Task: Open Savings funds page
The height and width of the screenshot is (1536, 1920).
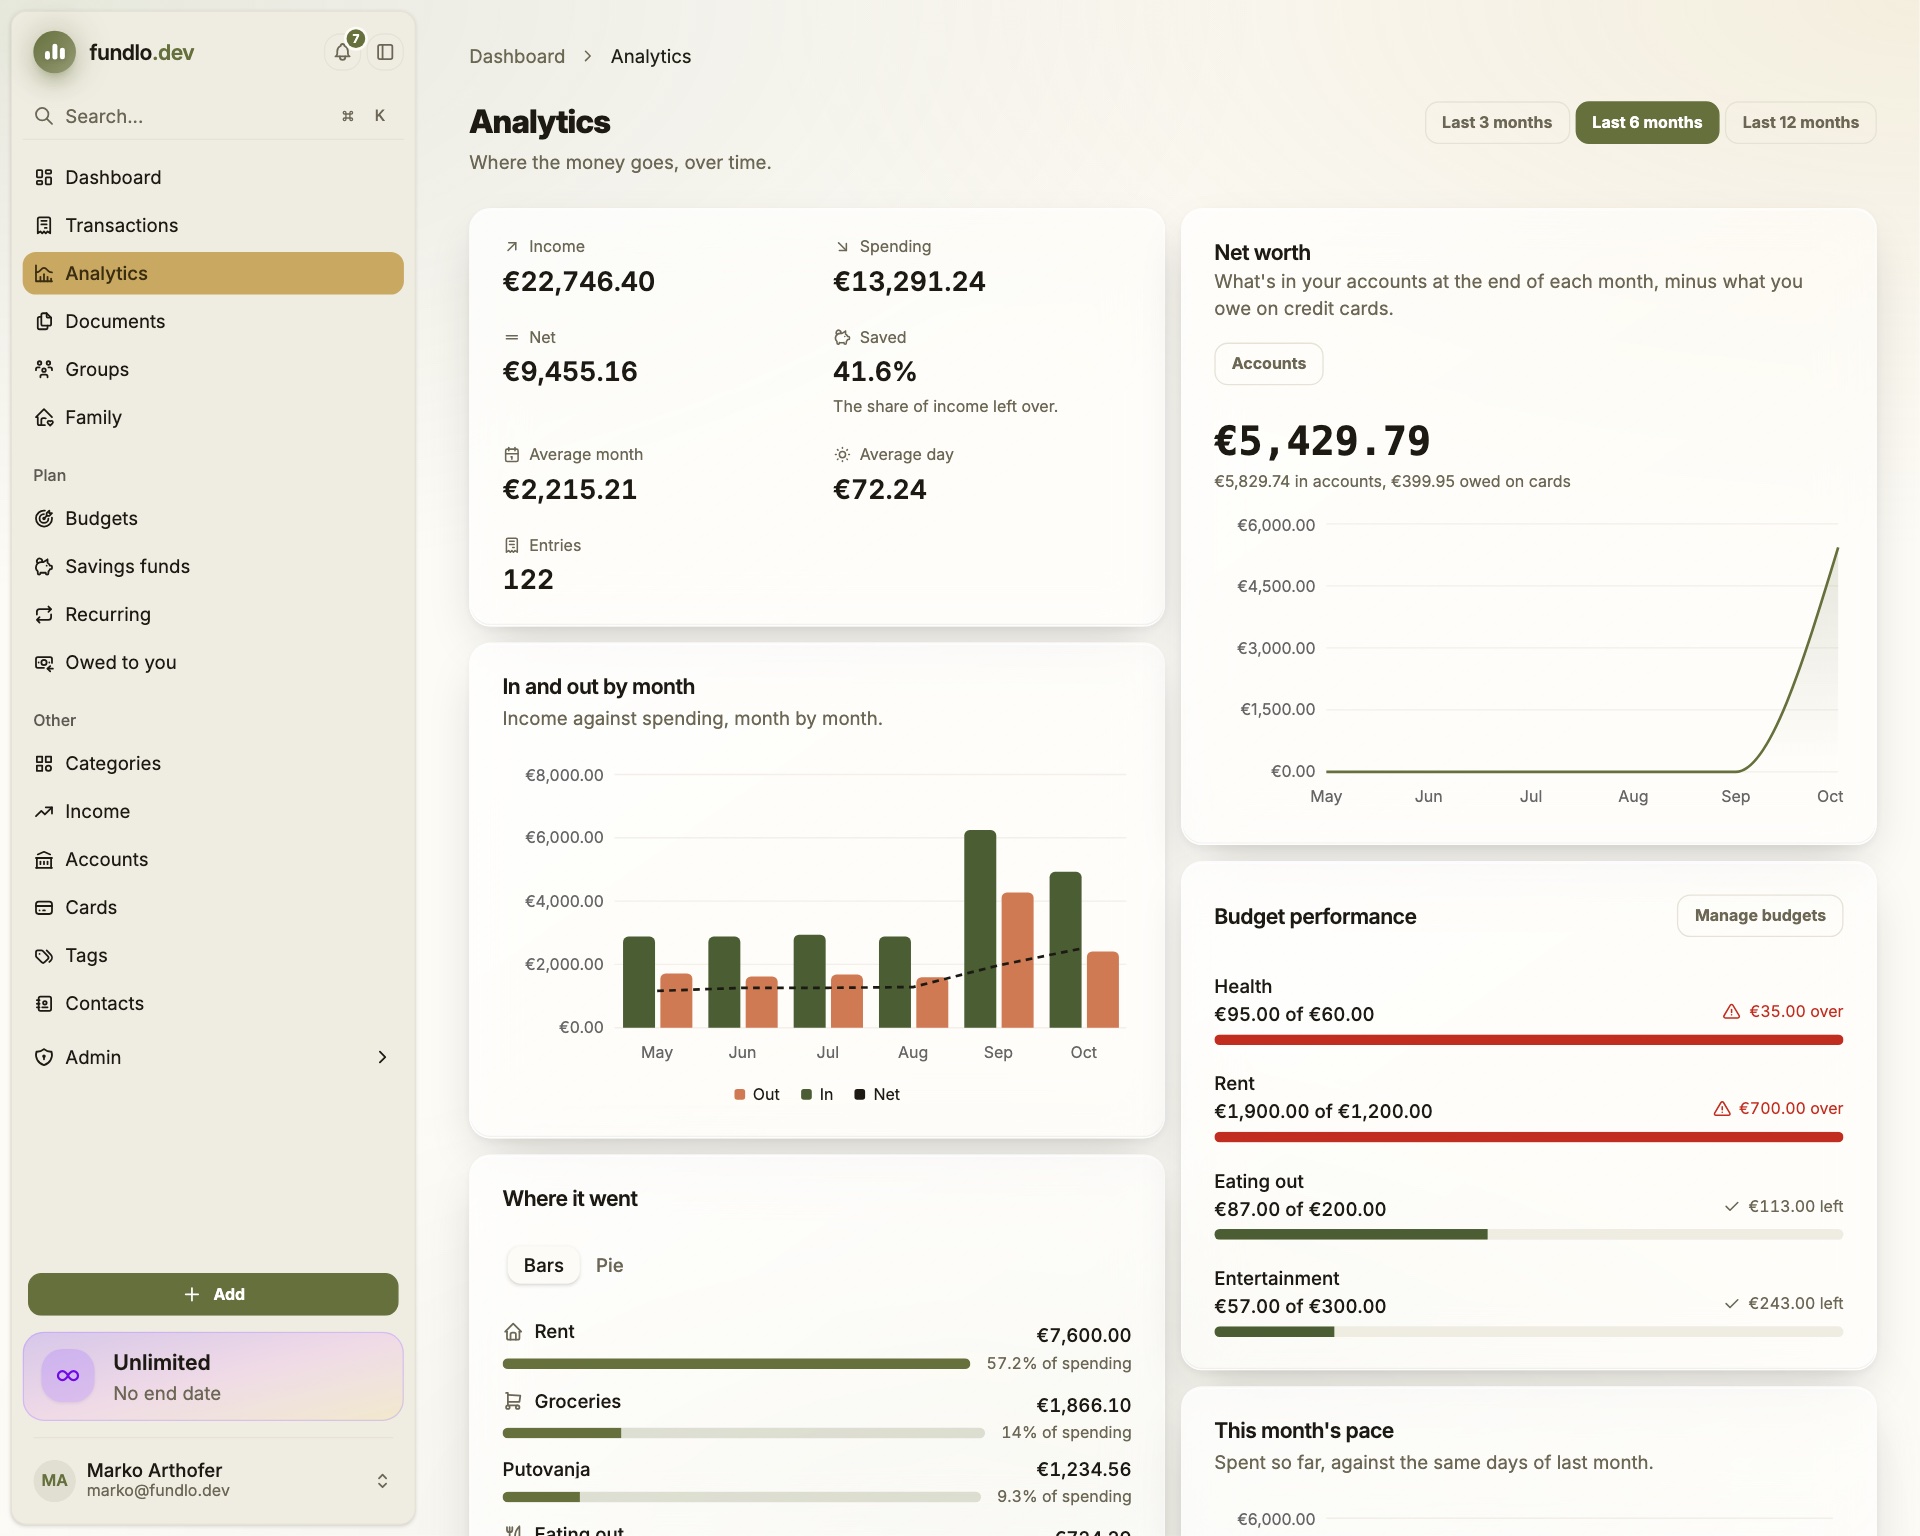Action: coord(213,566)
